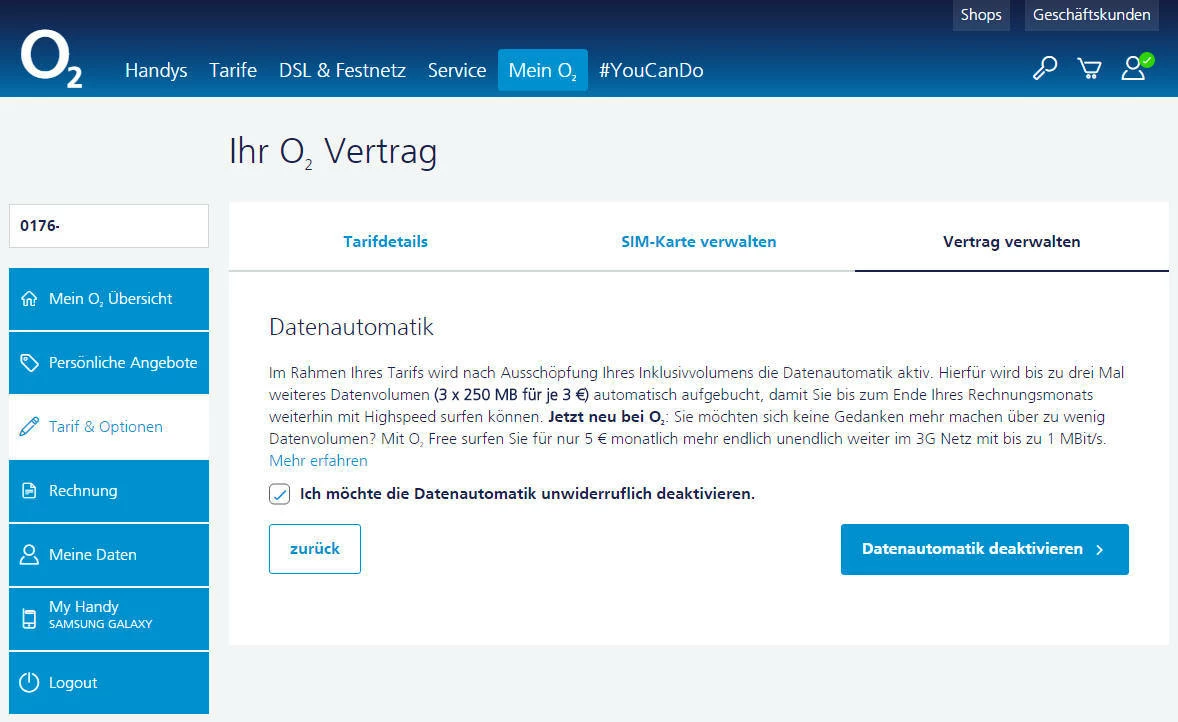Viewport: 1178px width, 722px height.
Task: Click the invoice icon beside Rechnung
Action: coord(29,491)
